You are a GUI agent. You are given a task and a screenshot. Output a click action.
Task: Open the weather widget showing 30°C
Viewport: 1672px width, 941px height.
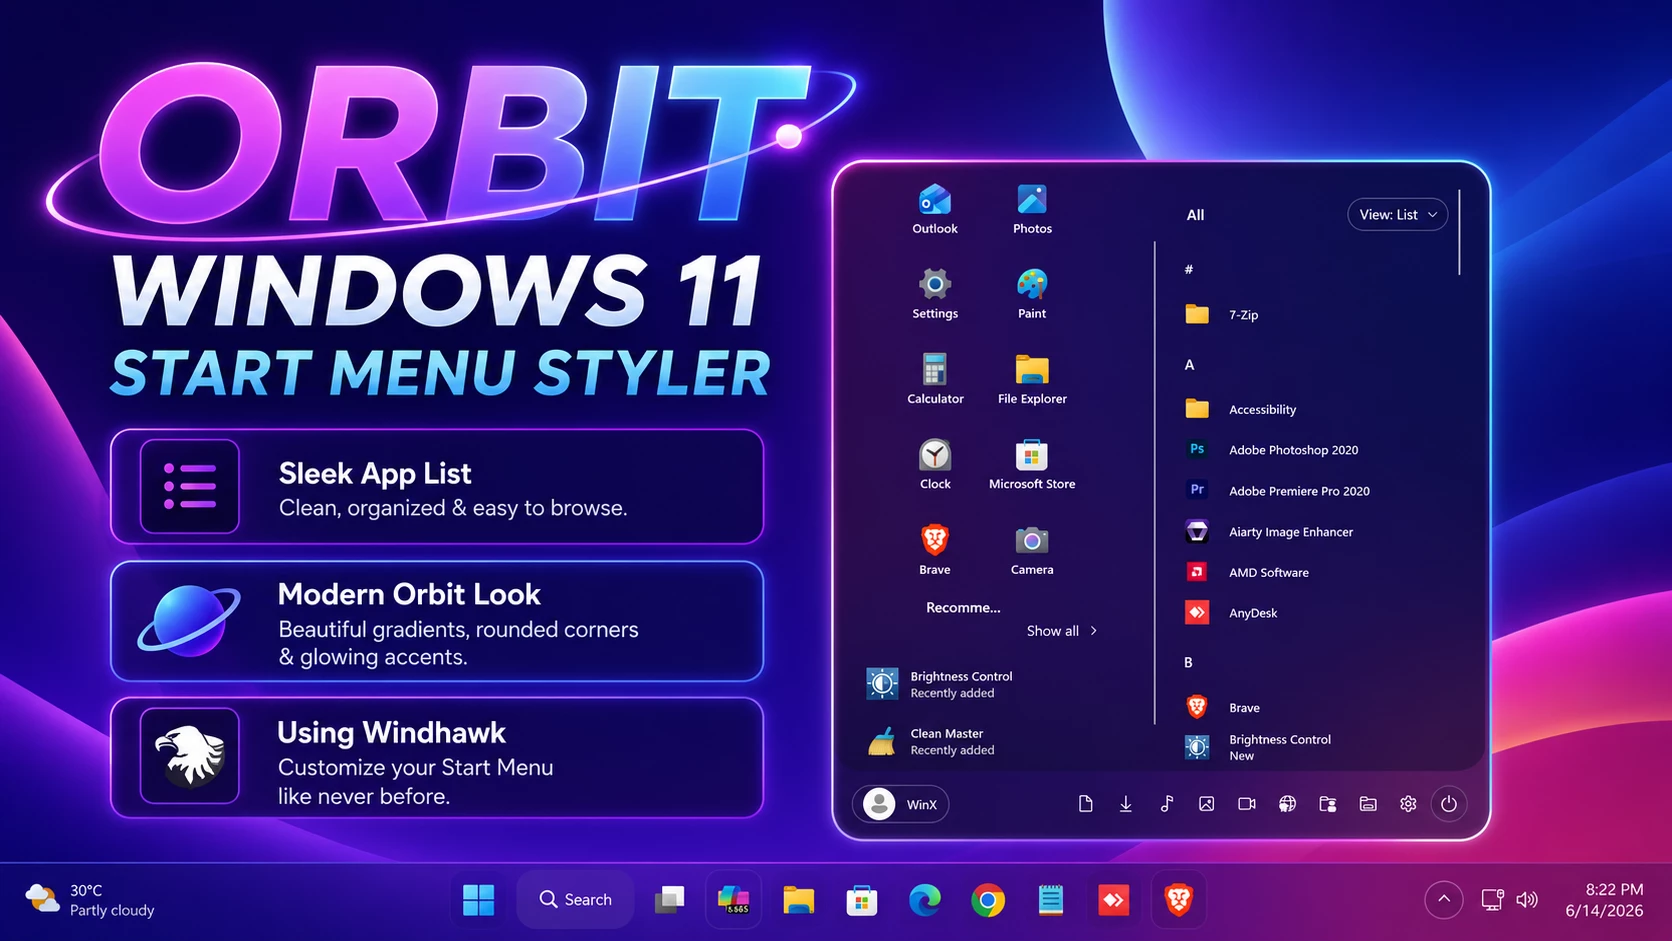point(90,900)
